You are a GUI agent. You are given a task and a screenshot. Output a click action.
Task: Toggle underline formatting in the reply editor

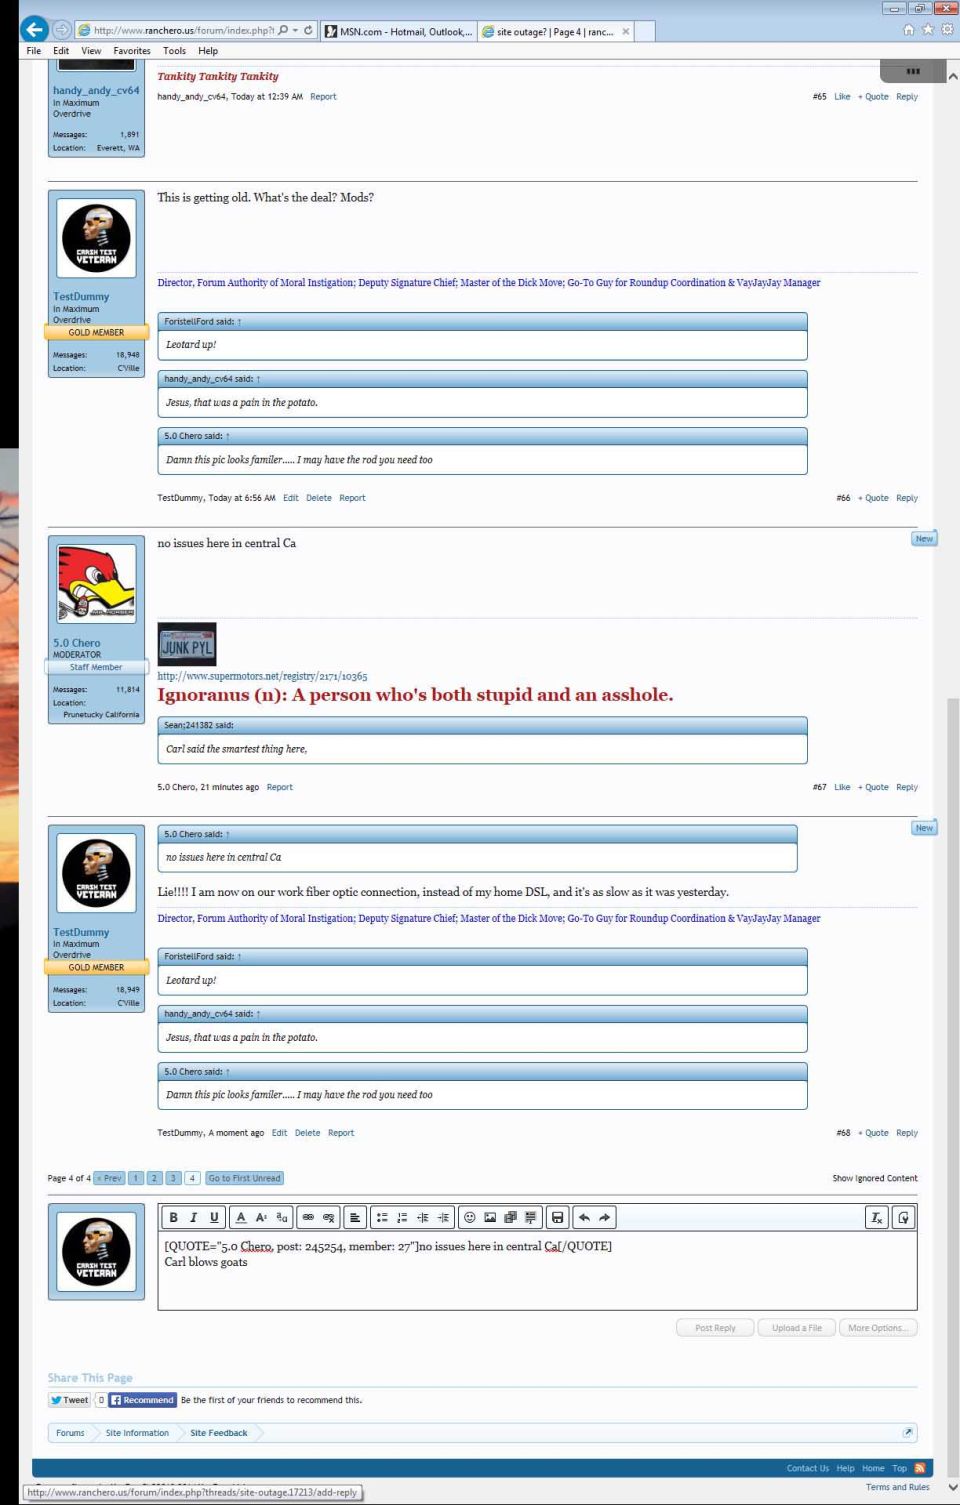214,1217
